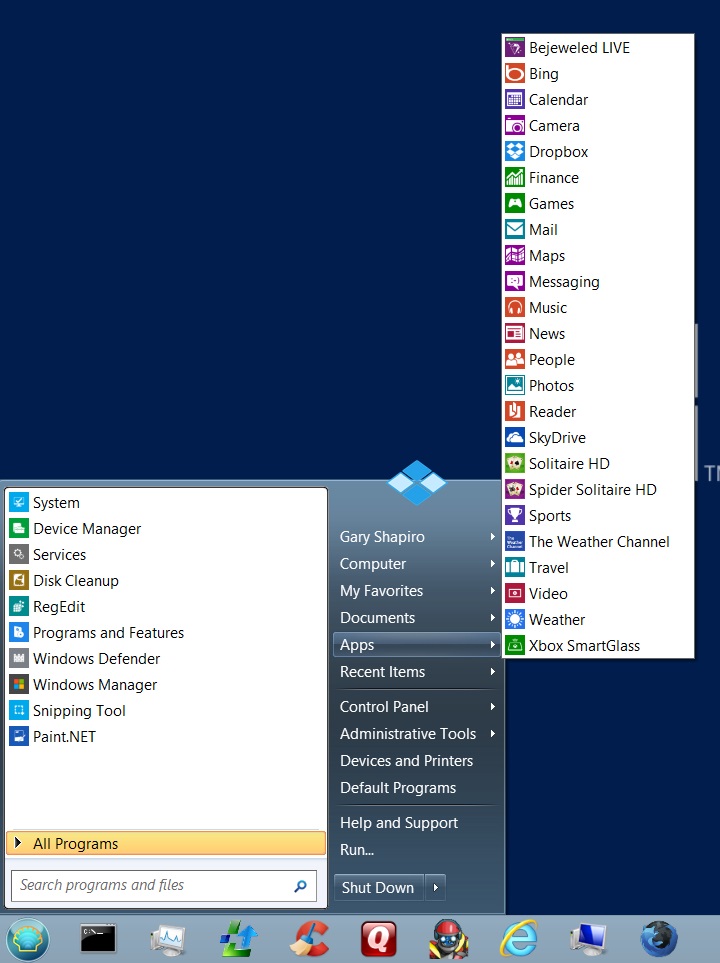Click the user picture icon atop start menu

pyautogui.click(x=417, y=482)
